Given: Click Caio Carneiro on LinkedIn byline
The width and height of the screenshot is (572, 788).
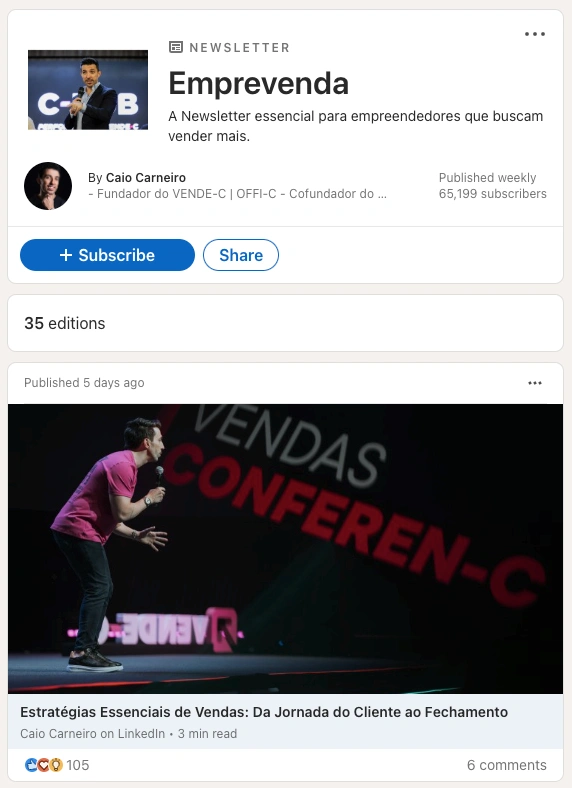Looking at the screenshot, I should (x=92, y=734).
